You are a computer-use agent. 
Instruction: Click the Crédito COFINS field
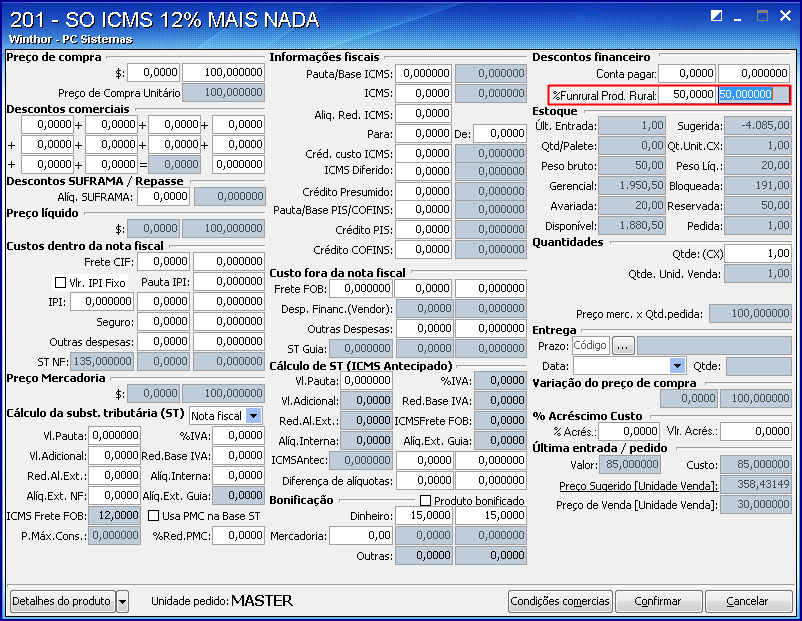(424, 250)
